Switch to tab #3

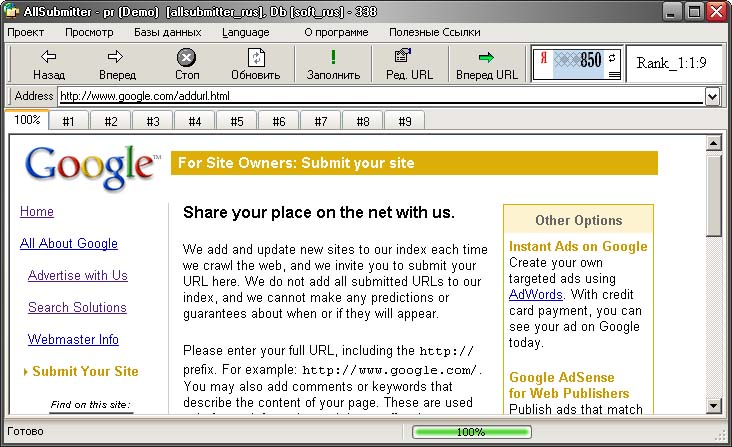pos(153,121)
